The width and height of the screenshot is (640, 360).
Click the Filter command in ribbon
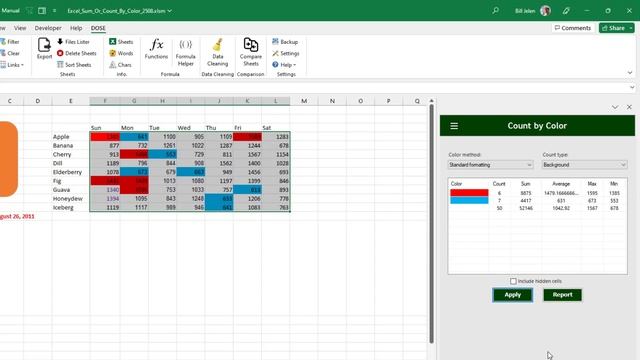(10, 42)
